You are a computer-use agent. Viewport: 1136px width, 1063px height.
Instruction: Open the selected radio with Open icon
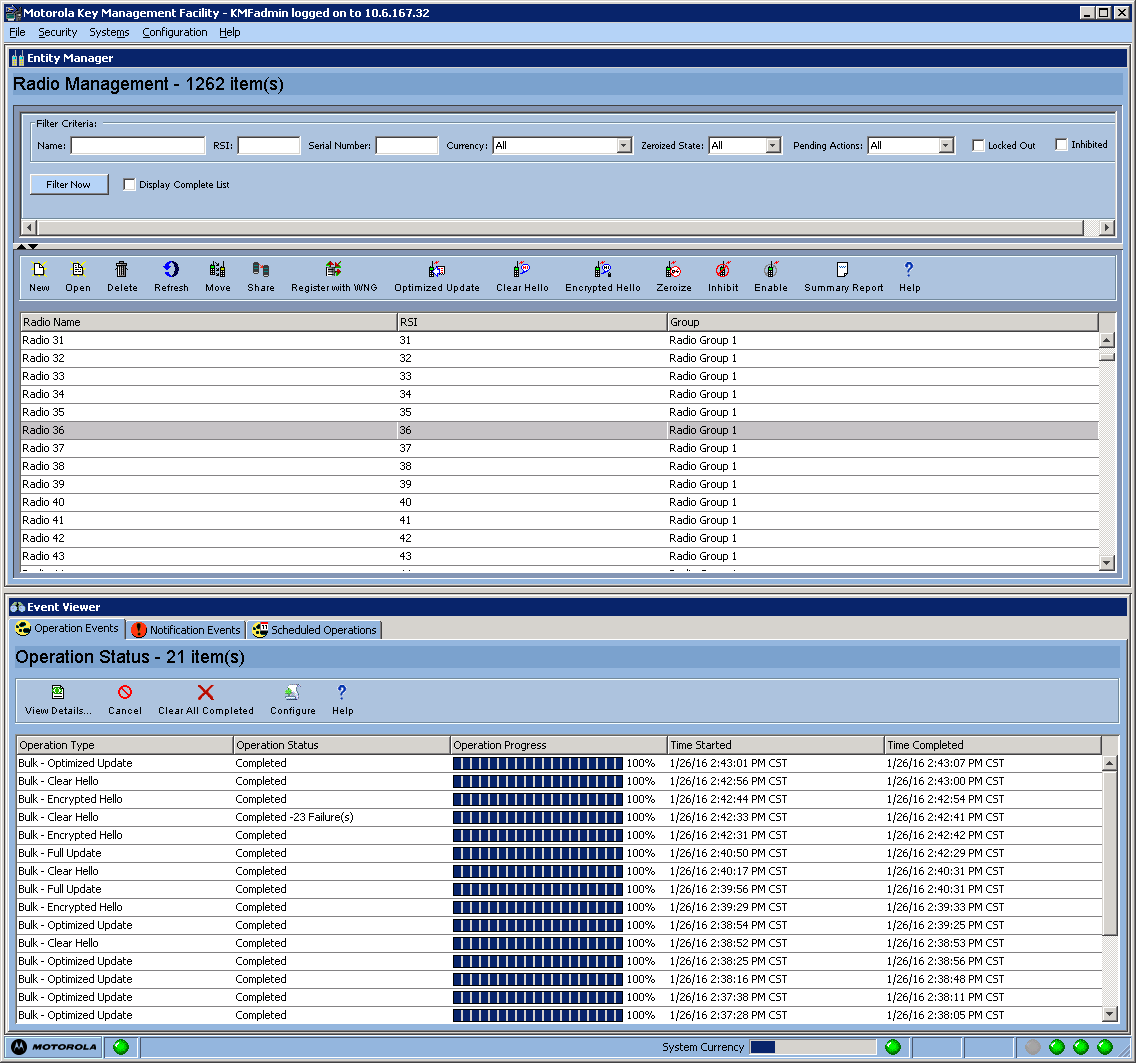(78, 277)
